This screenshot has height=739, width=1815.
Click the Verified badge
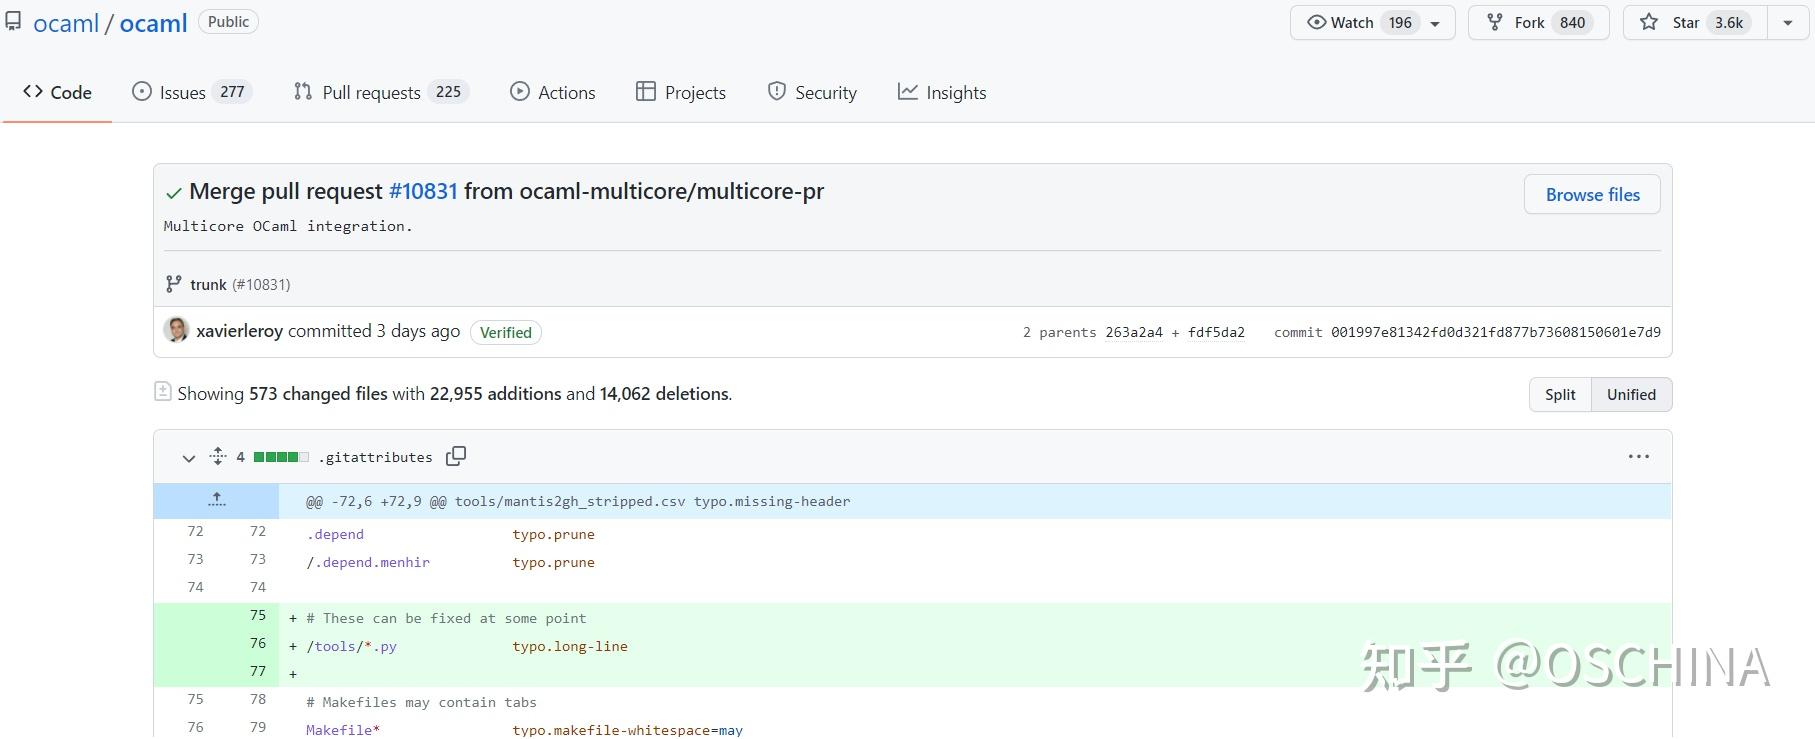(505, 332)
